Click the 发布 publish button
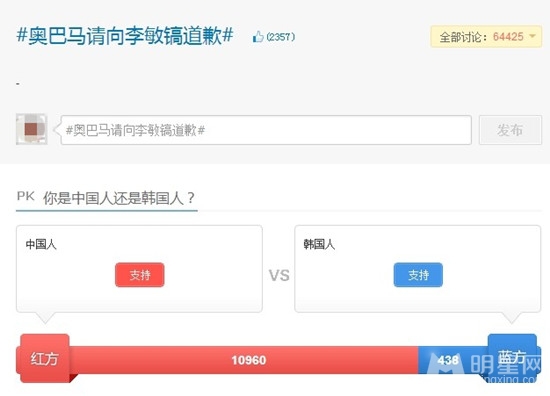This screenshot has width=550, height=396. click(510, 130)
